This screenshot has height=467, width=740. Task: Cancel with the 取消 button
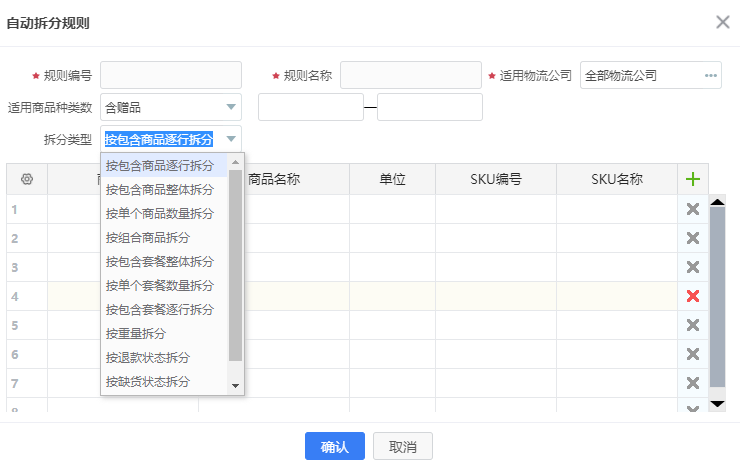click(403, 446)
